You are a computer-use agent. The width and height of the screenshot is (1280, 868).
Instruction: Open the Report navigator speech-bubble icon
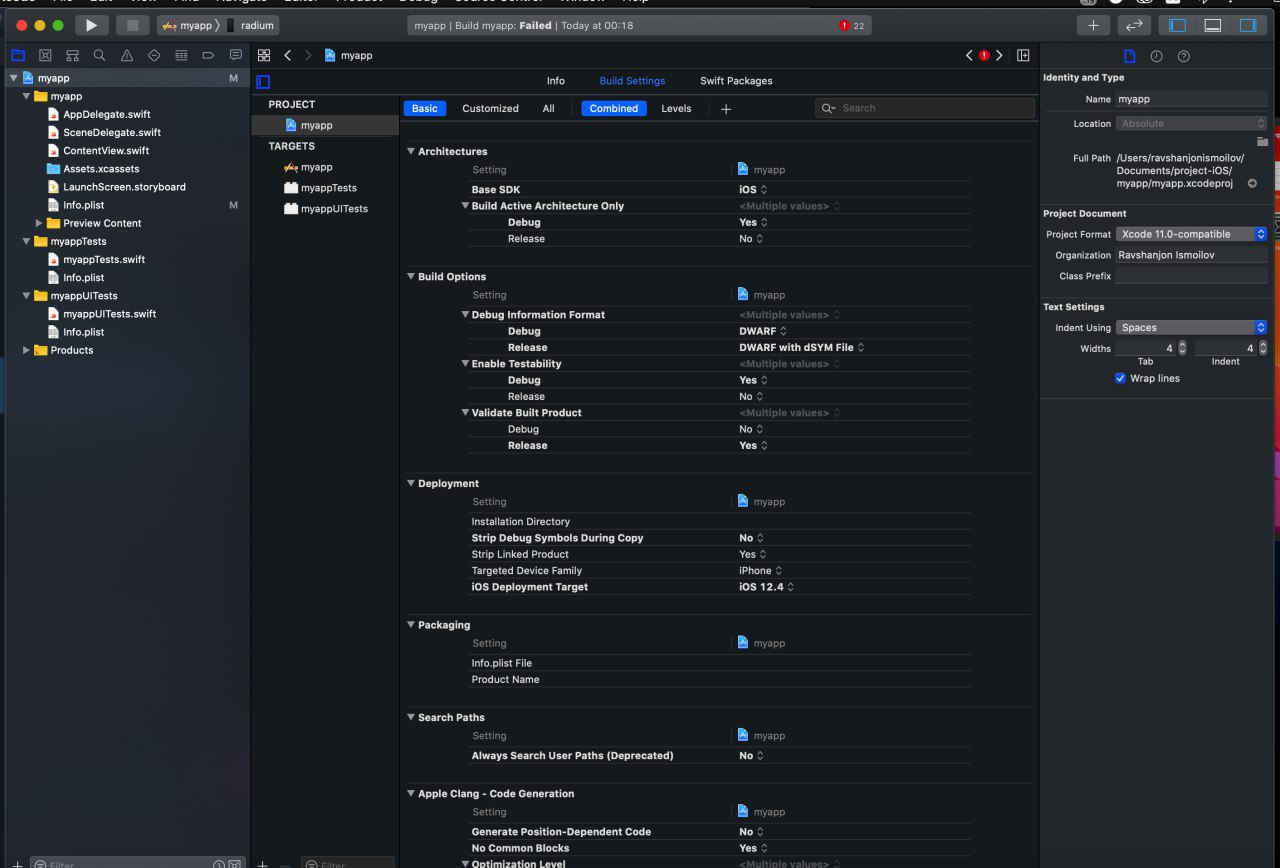(x=236, y=55)
